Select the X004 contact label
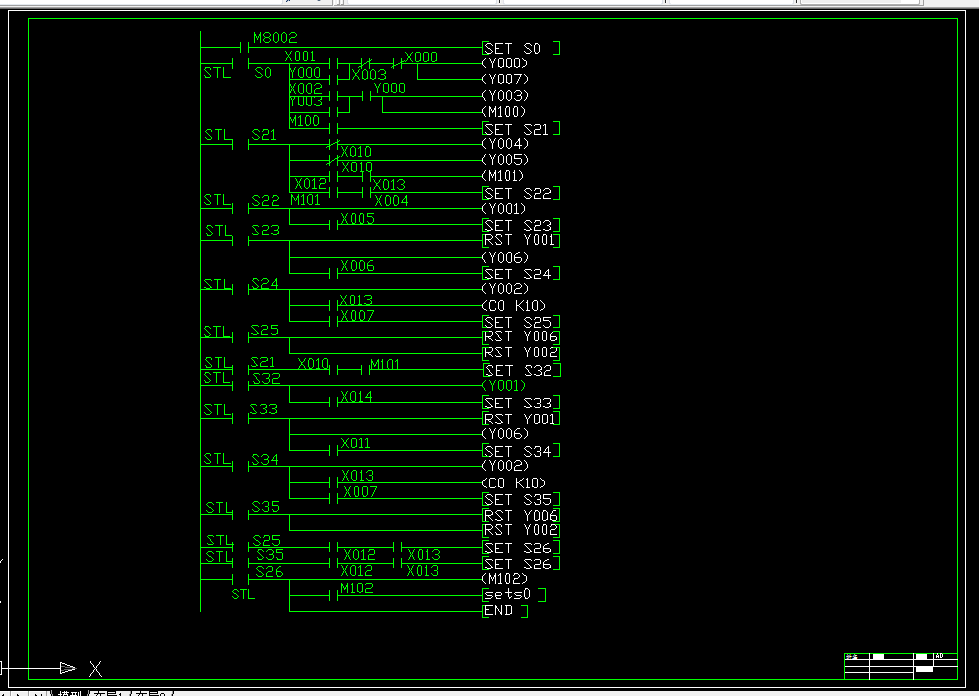This screenshot has height=696, width=979. coord(391,201)
